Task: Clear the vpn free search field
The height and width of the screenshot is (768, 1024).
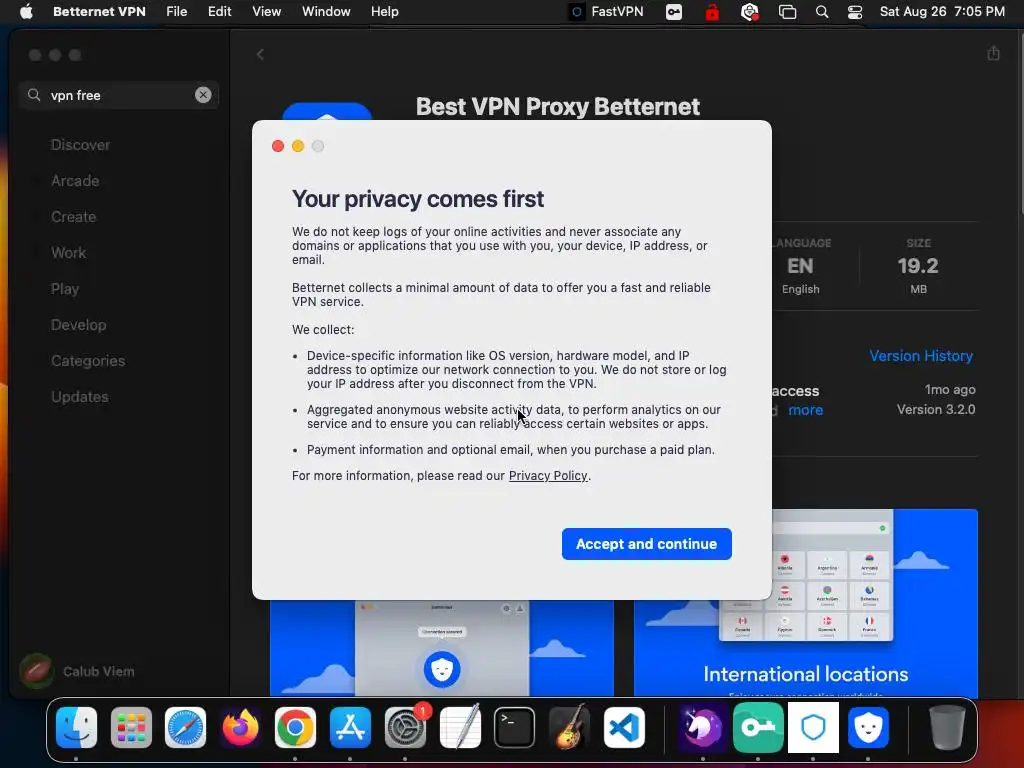Action: (203, 95)
